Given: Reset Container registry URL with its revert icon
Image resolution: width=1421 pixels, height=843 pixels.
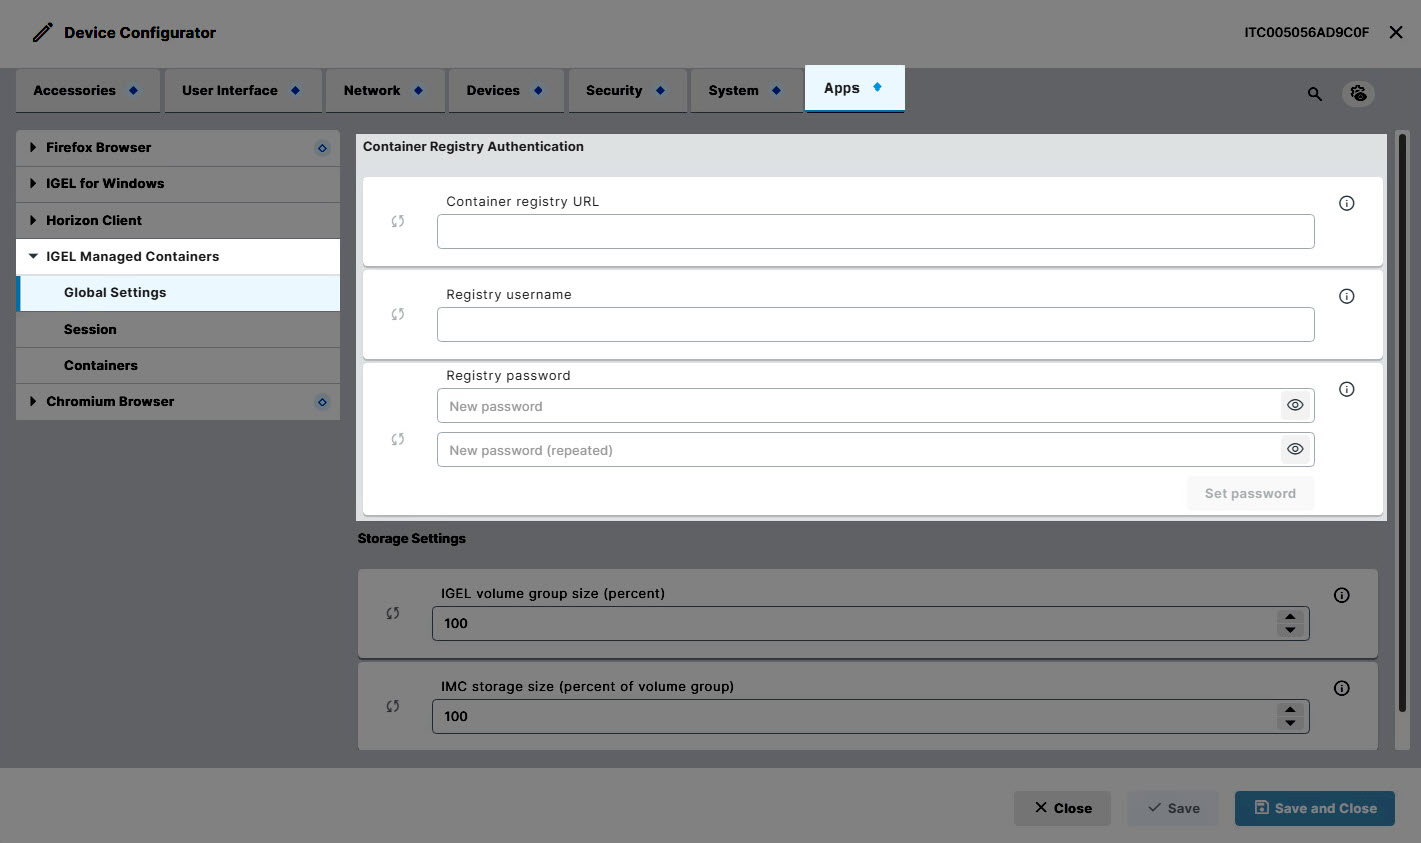Looking at the screenshot, I should (398, 221).
